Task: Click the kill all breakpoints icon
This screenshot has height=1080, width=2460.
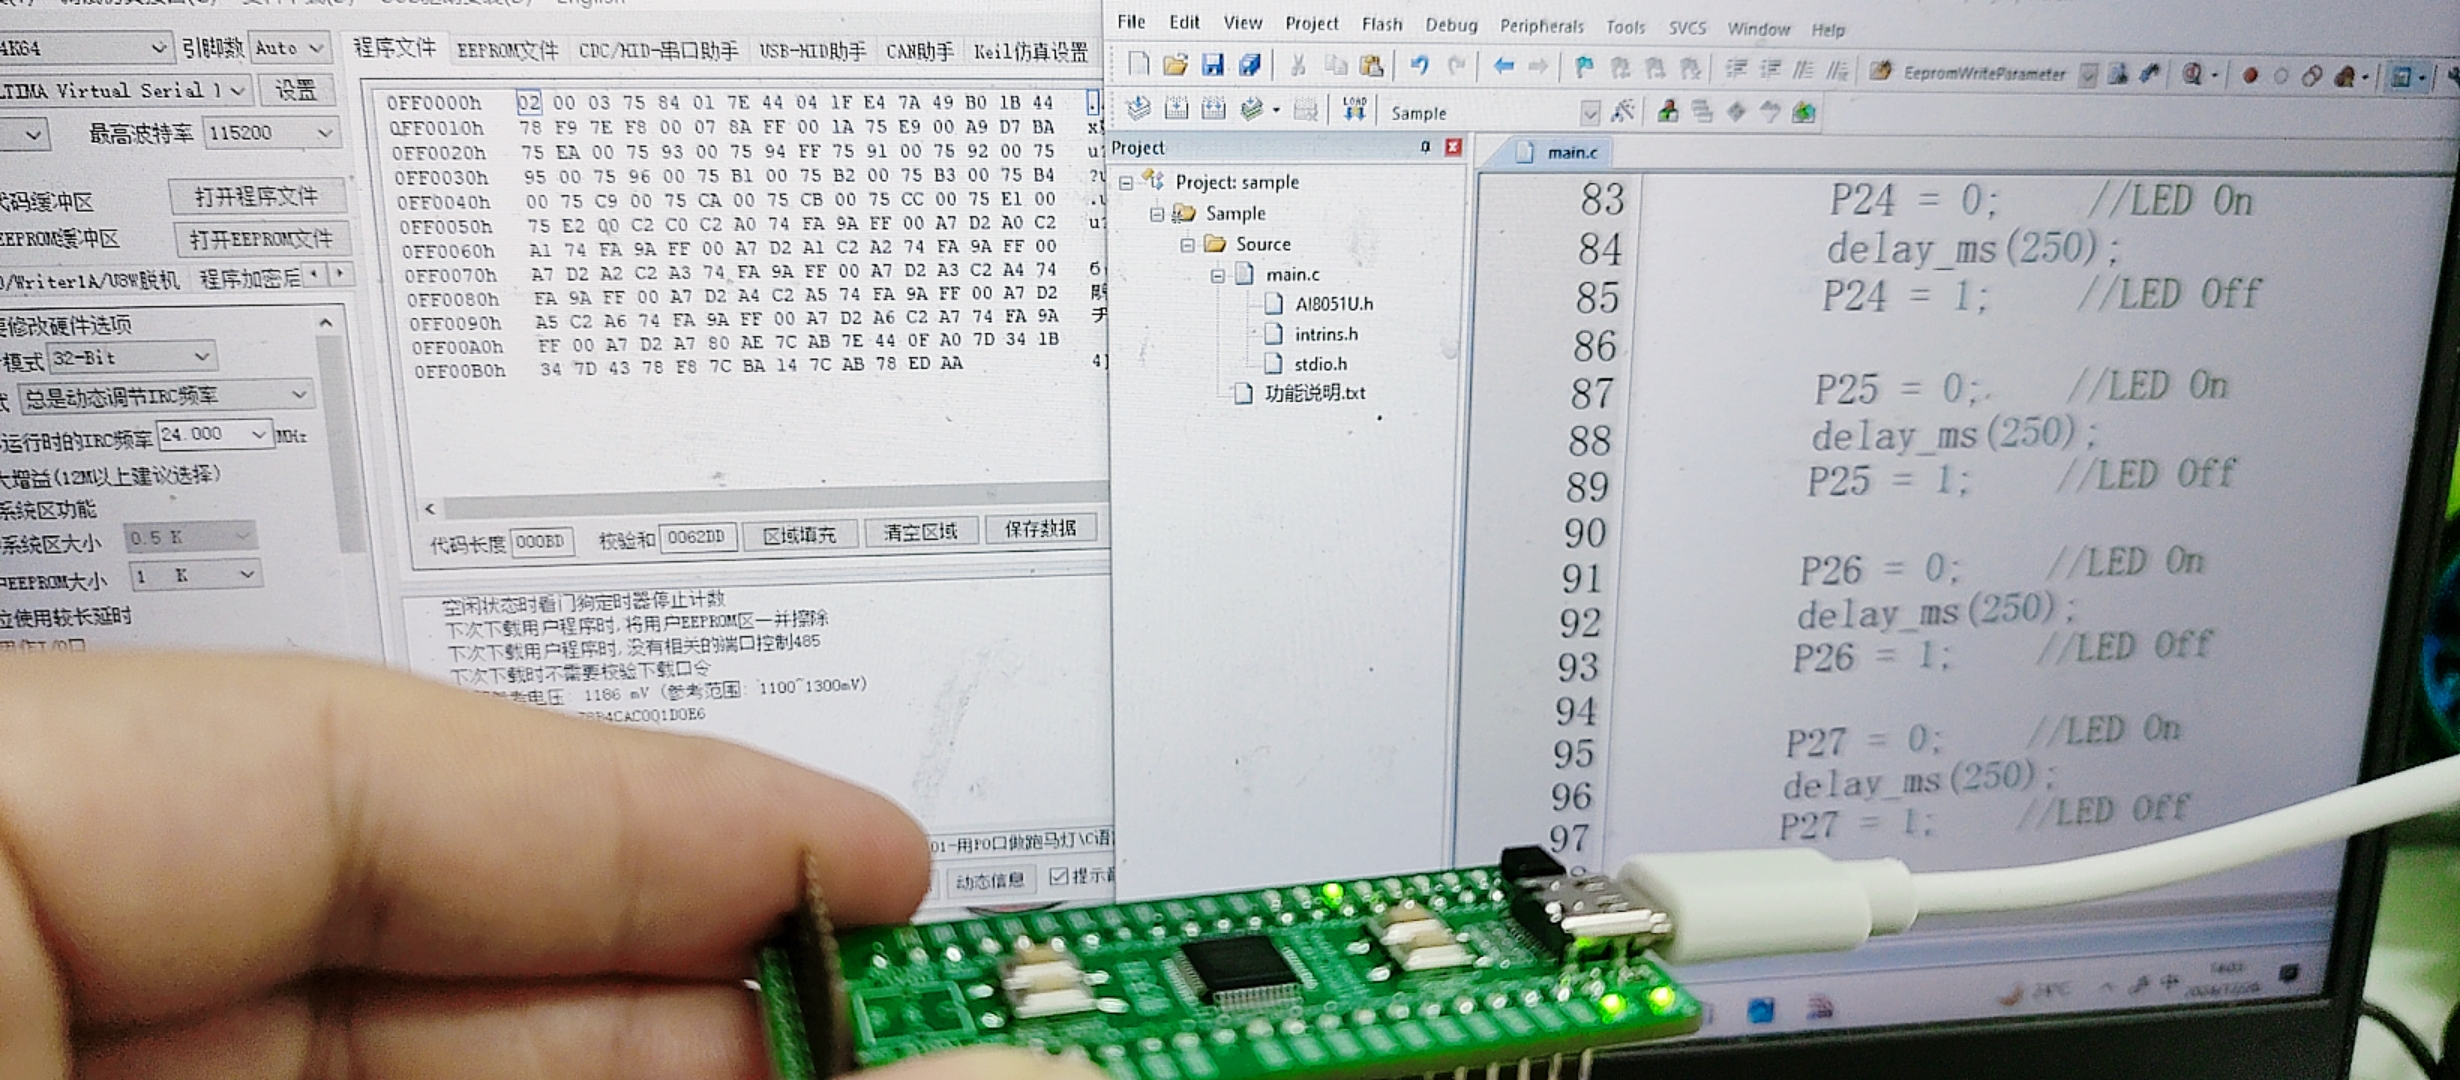Action: 2345,77
